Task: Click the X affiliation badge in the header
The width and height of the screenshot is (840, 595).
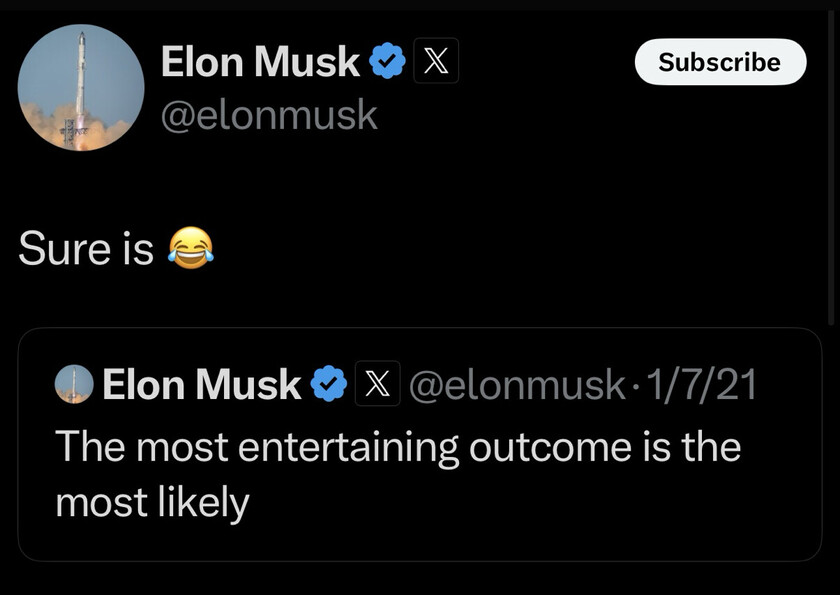Action: [x=436, y=61]
